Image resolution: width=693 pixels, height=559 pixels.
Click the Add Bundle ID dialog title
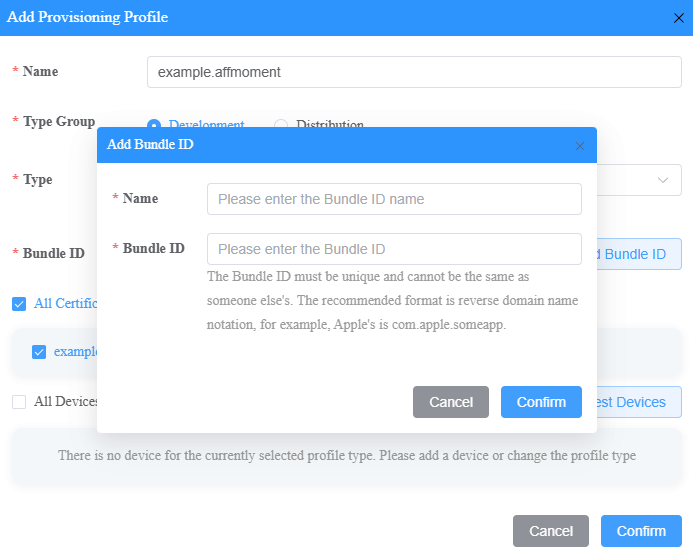150,145
